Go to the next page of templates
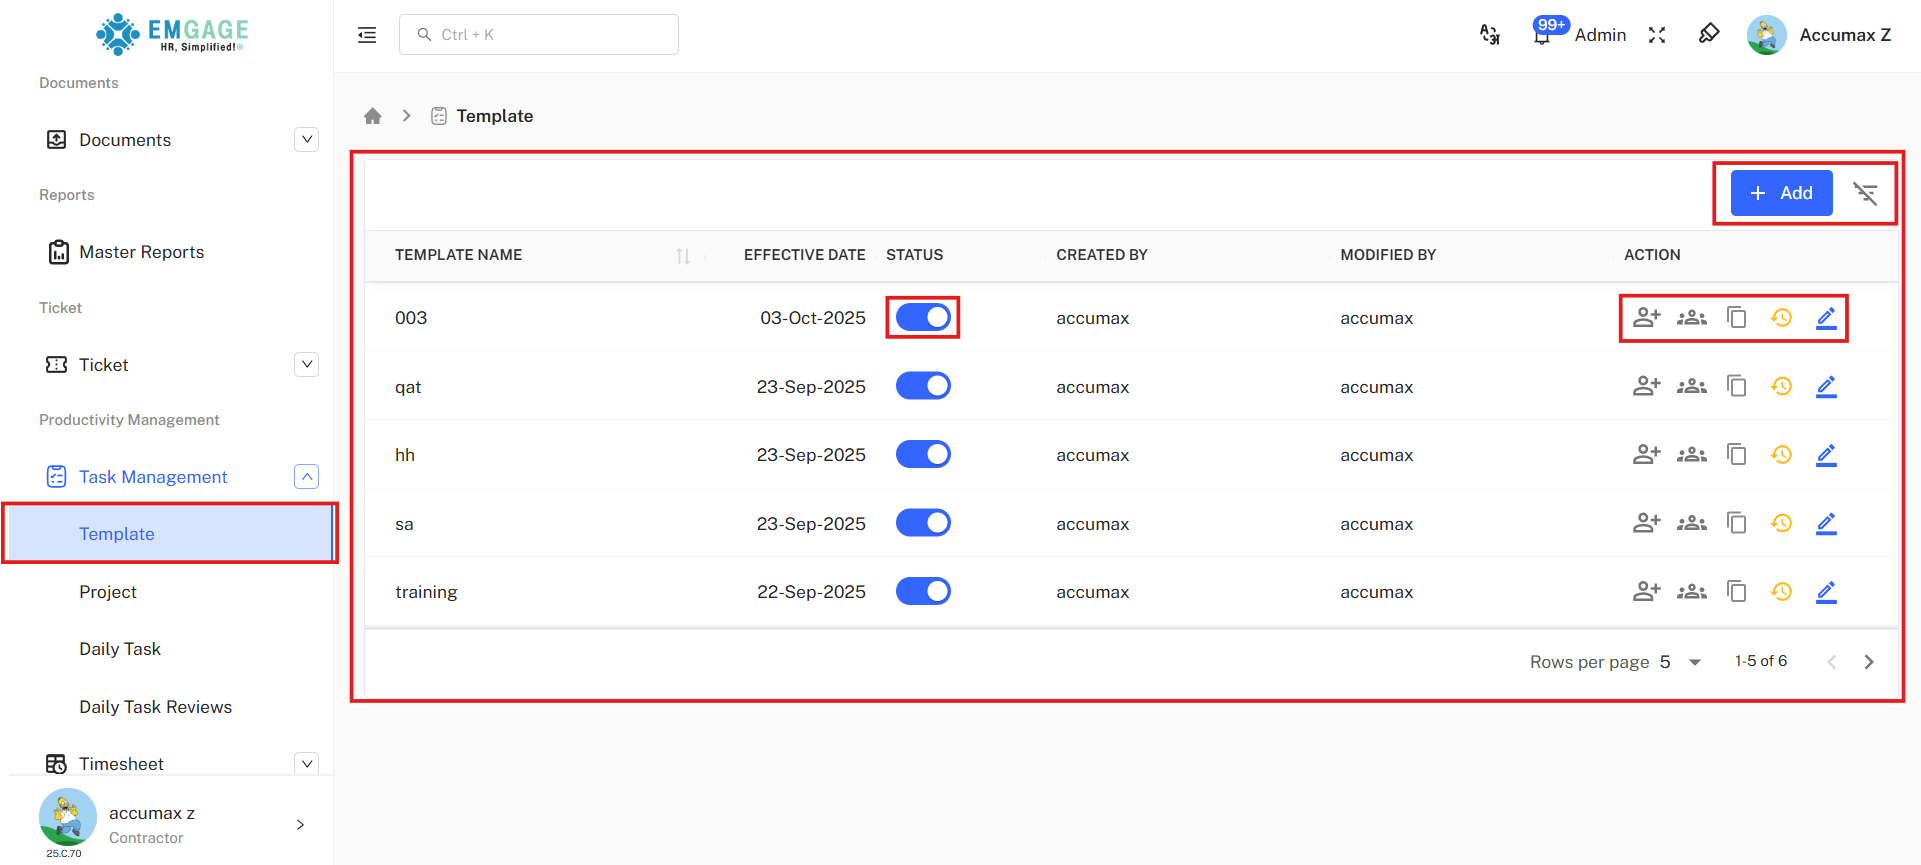1921x865 pixels. pyautogui.click(x=1868, y=662)
